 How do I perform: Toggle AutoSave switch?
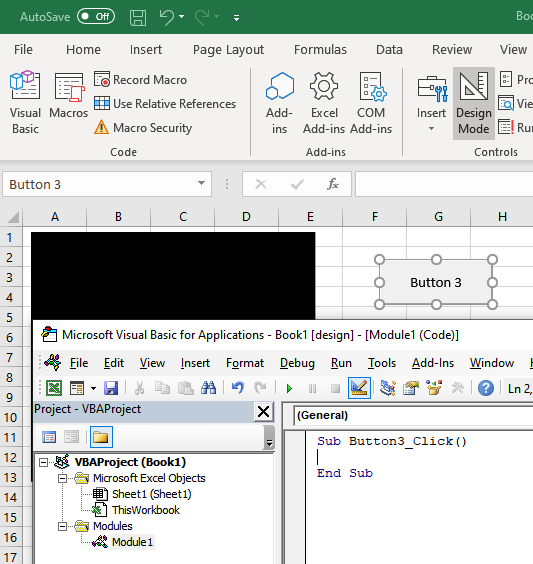96,17
